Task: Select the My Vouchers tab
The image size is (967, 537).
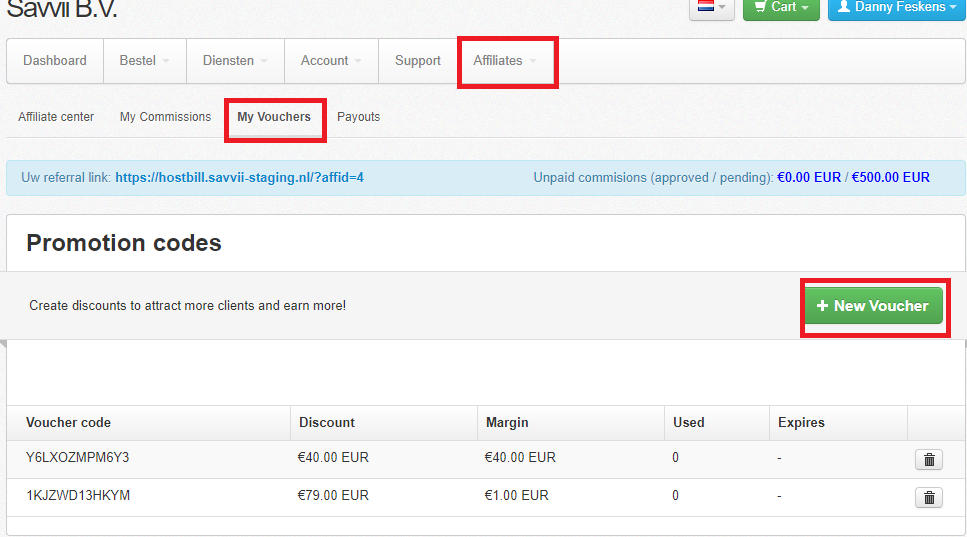Action: click(274, 117)
